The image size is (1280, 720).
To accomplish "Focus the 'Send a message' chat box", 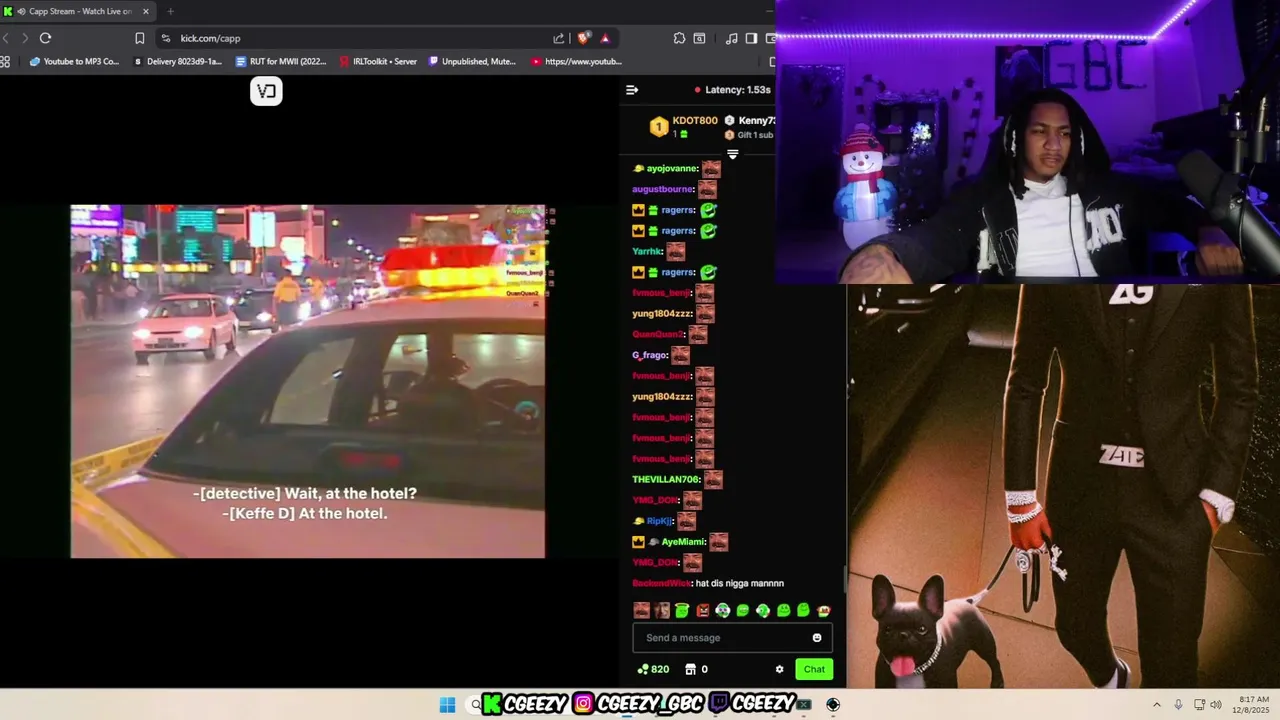I will (x=732, y=638).
